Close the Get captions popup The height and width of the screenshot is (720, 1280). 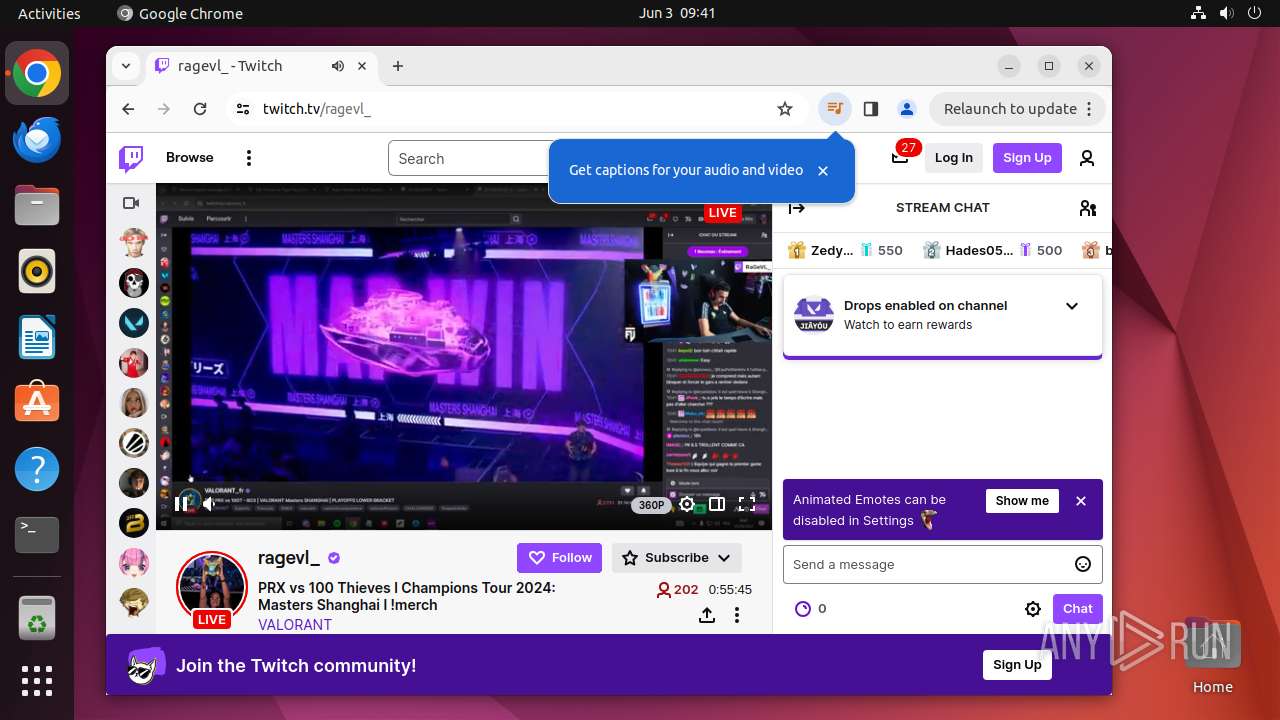[x=823, y=171]
